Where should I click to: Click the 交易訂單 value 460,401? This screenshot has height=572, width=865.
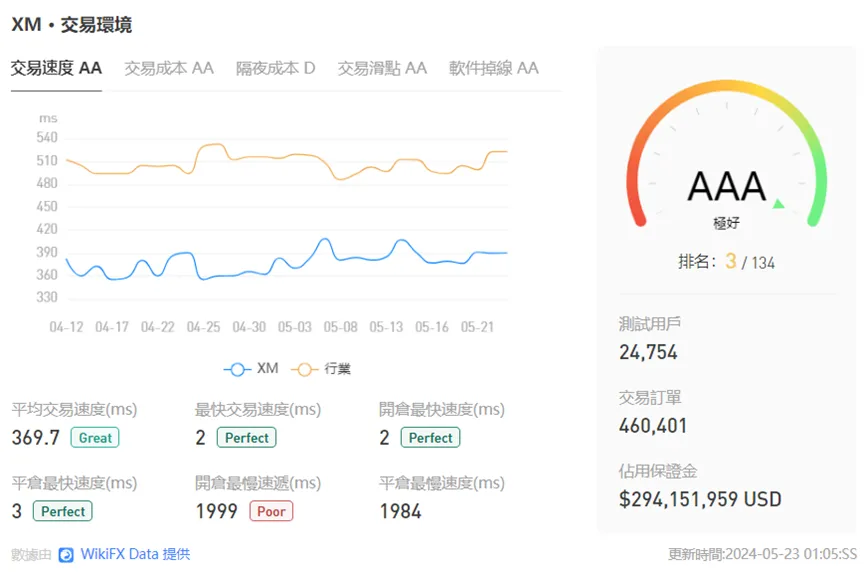pos(653,425)
